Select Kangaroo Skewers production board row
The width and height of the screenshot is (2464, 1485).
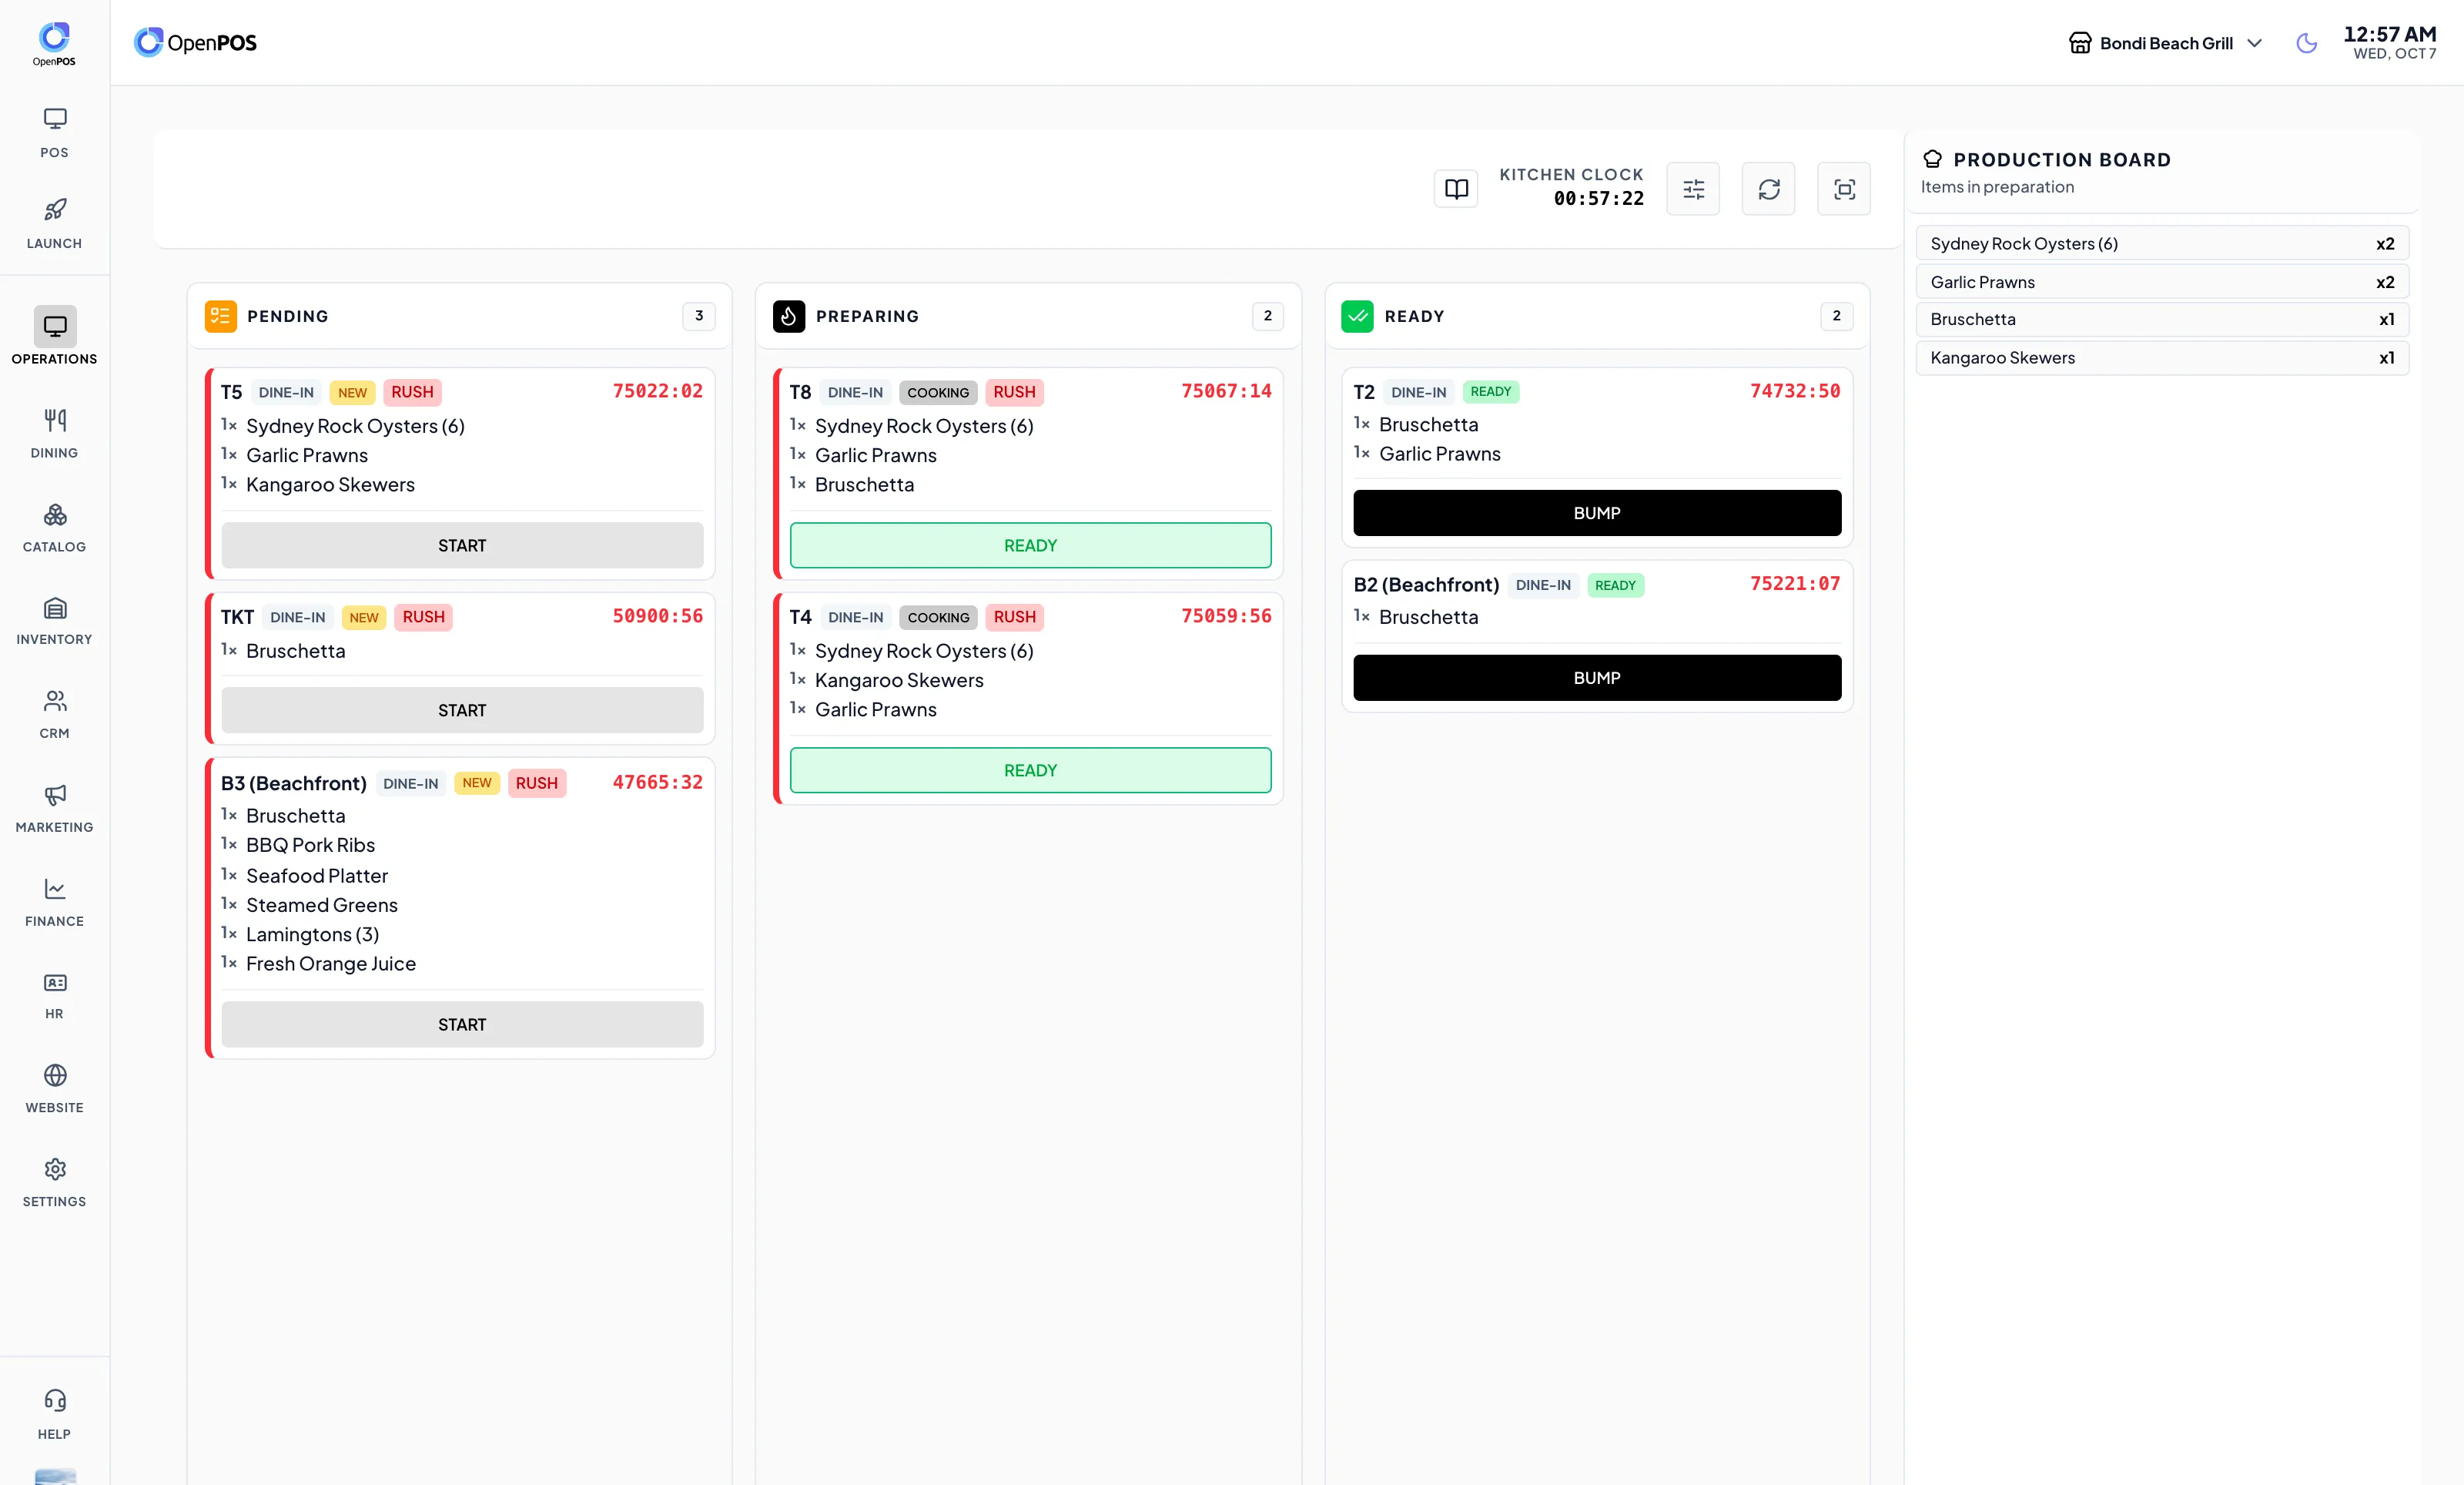tap(2162, 357)
